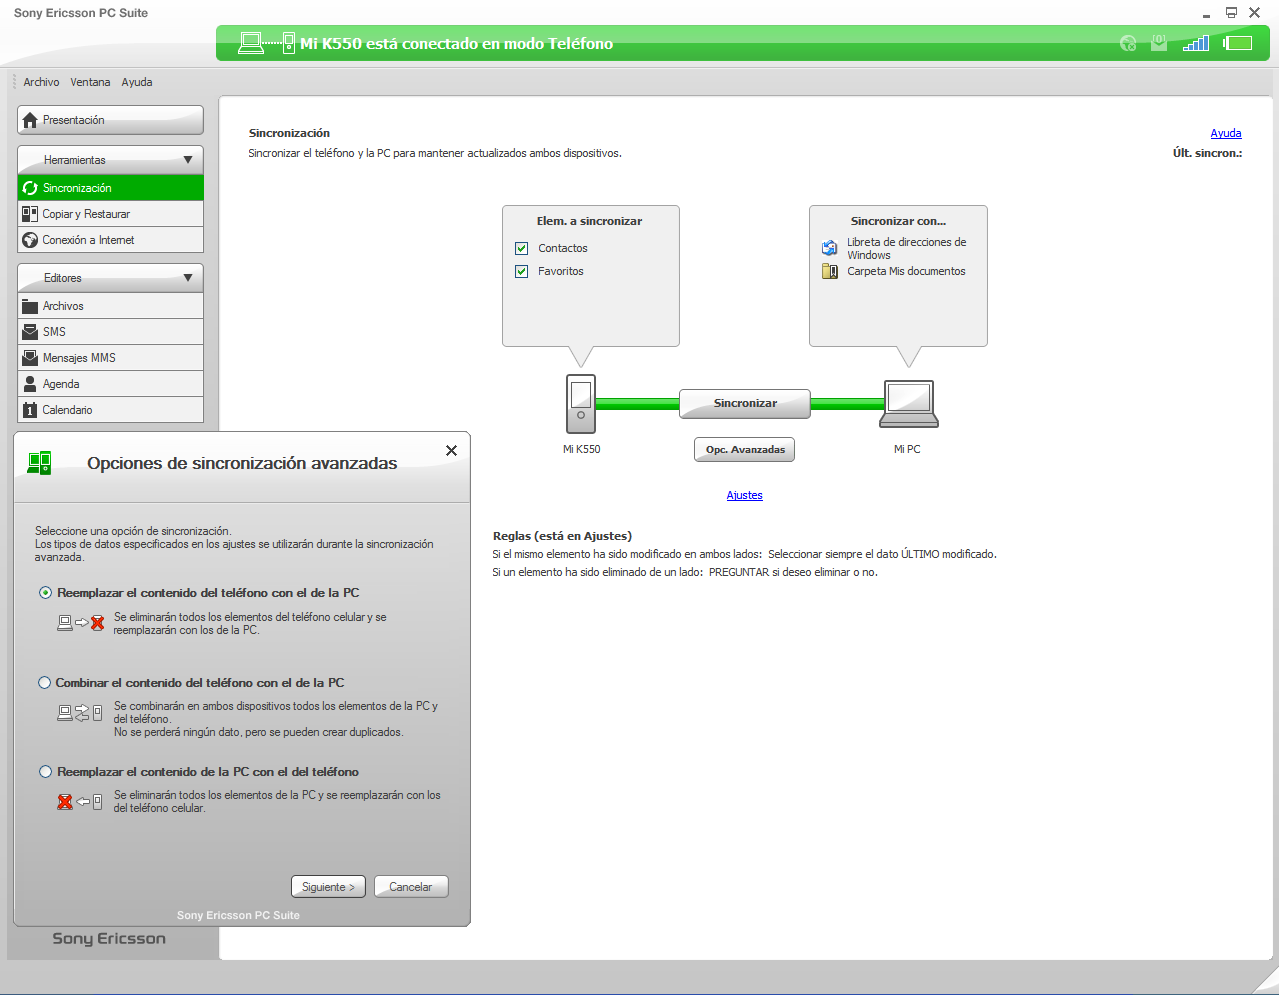This screenshot has height=995, width=1279.
Task: Click 'Libreta de direcciones de Windows' text
Action: [x=907, y=248]
